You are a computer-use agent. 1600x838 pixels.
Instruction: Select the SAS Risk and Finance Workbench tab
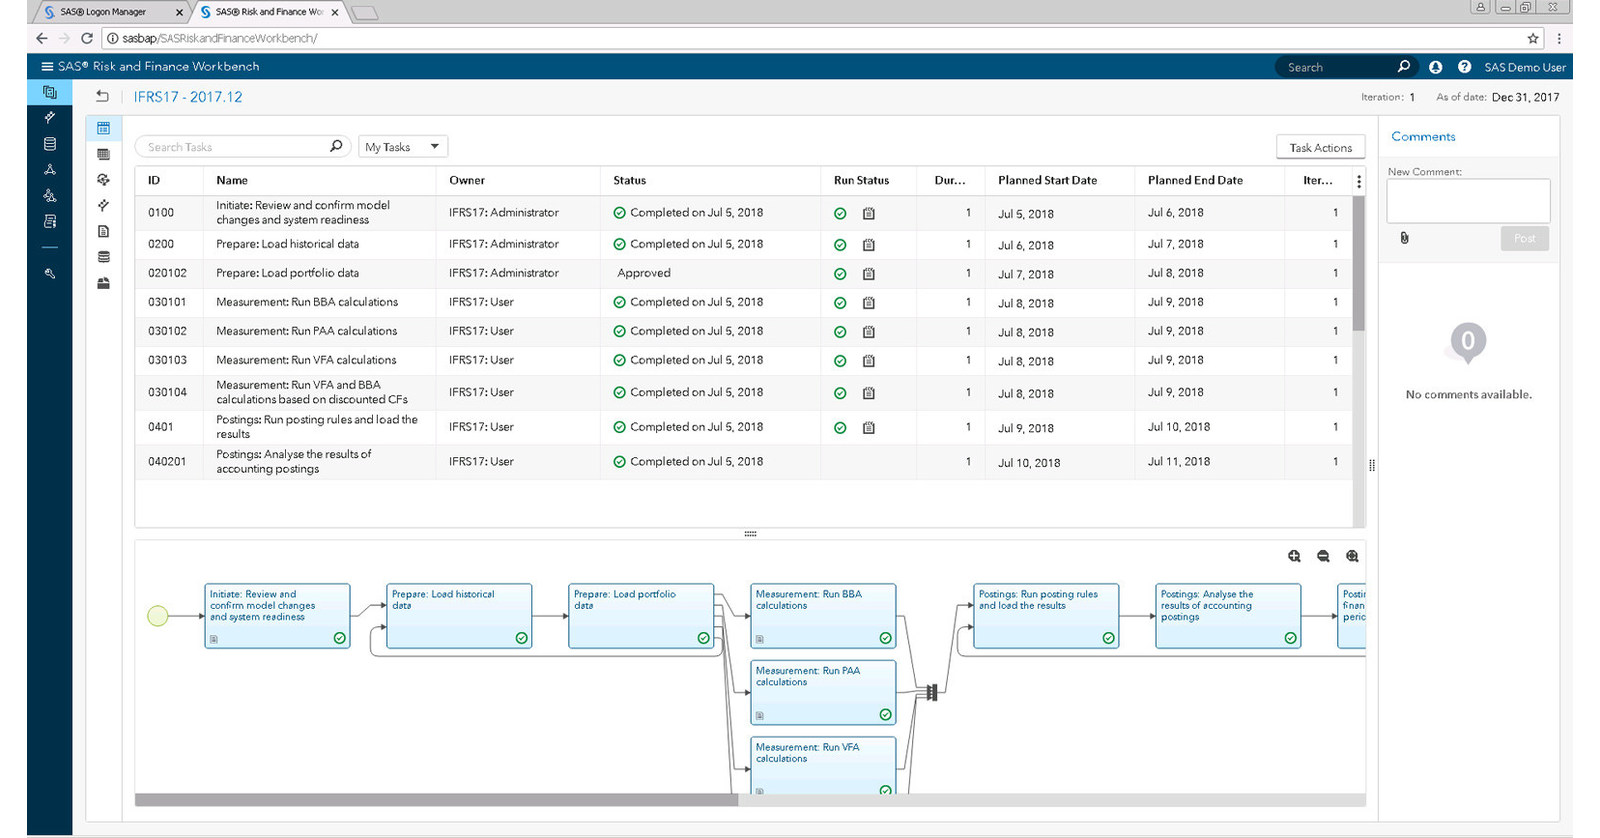click(268, 12)
